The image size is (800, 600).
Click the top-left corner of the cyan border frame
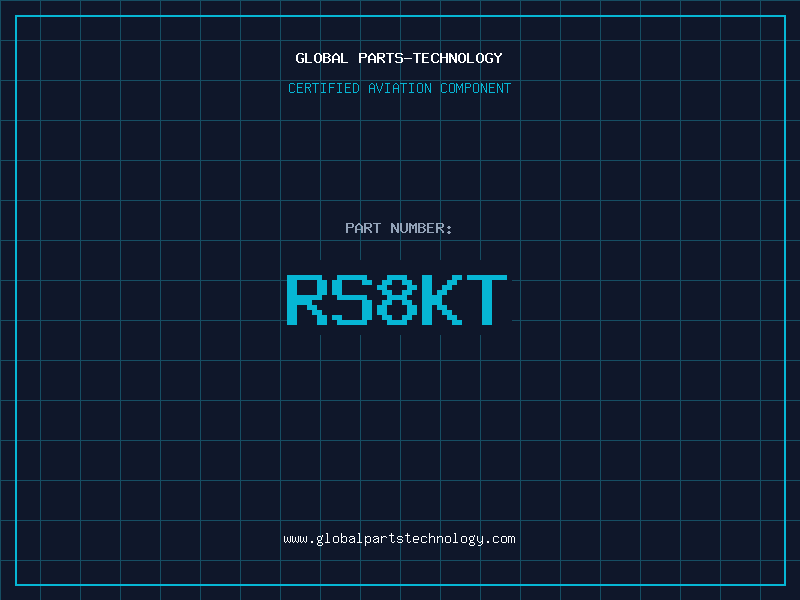(16, 16)
